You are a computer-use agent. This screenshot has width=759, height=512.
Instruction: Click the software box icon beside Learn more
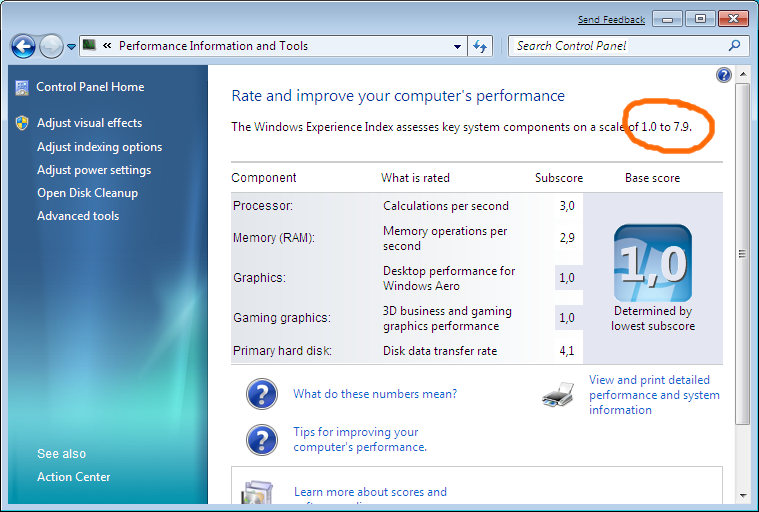[x=257, y=492]
